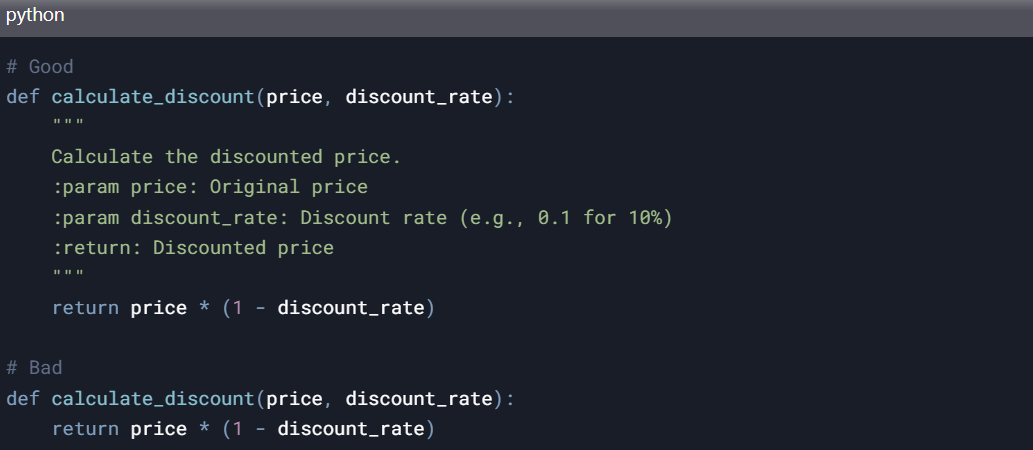Image resolution: width=1033 pixels, height=450 pixels.
Task: Click 'discount_rate' parameter in the first function signature
Action: click(x=419, y=97)
